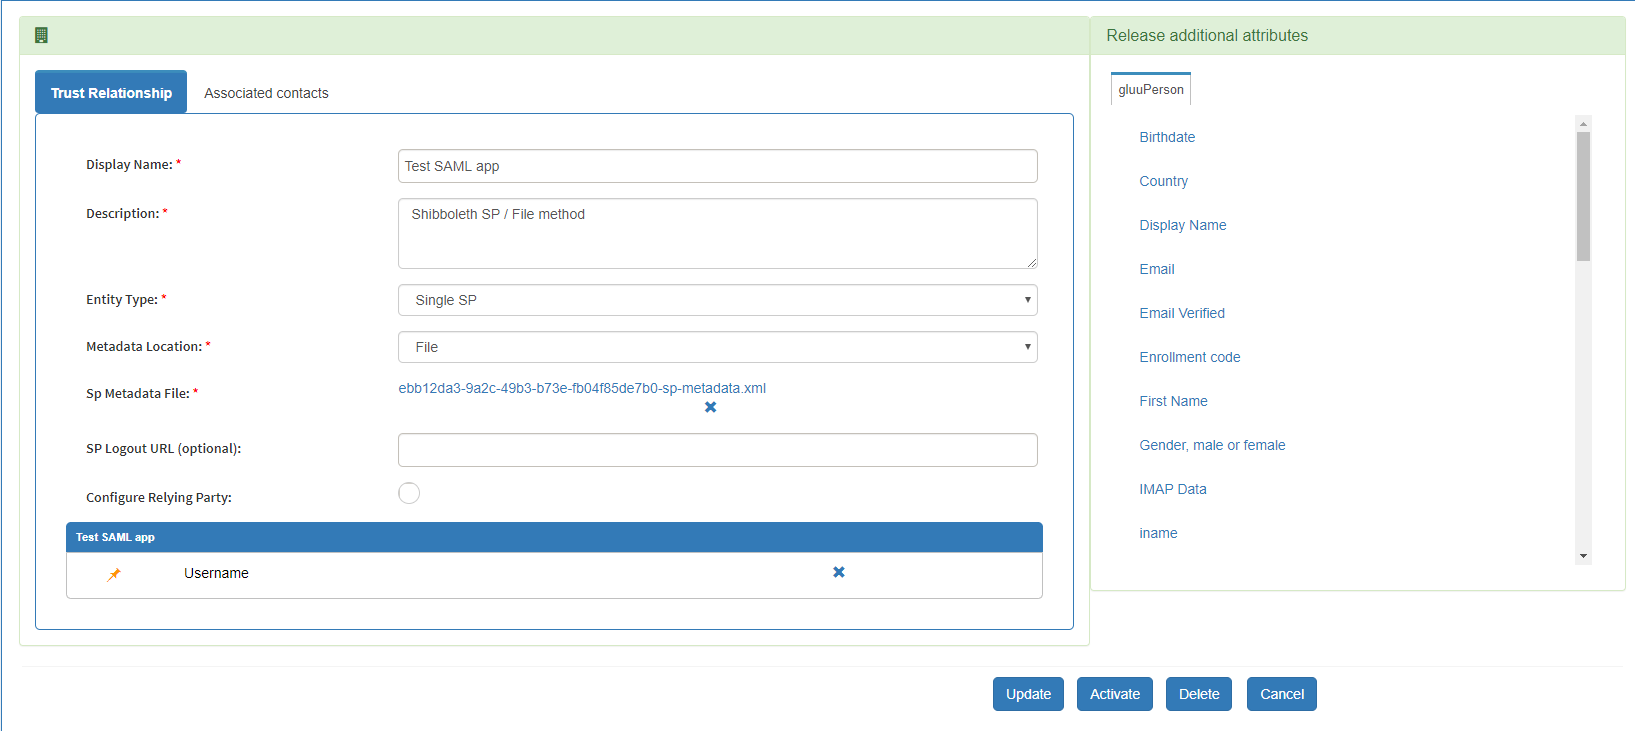Click the orange pin icon beside Username
Screen dimensions: 1635x731
click(x=114, y=574)
